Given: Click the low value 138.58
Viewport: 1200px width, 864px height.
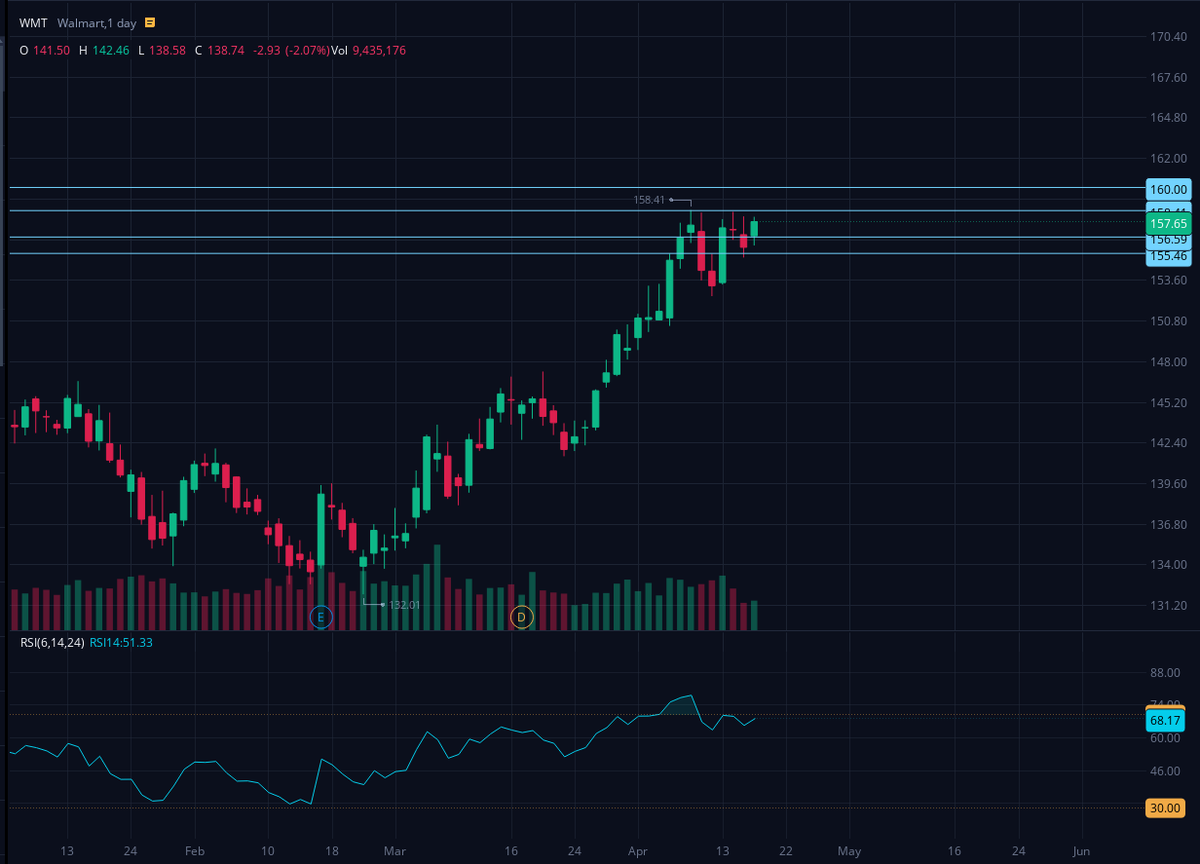Looking at the screenshot, I should click(168, 50).
